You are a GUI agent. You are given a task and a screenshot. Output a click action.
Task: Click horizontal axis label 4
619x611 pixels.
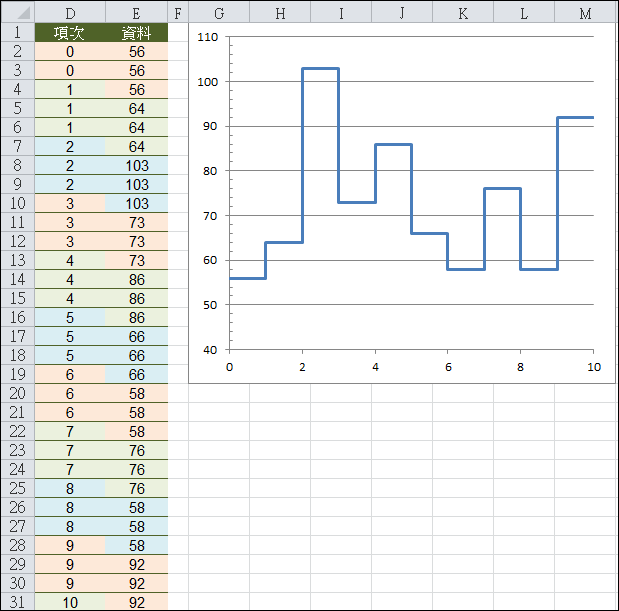pos(375,367)
